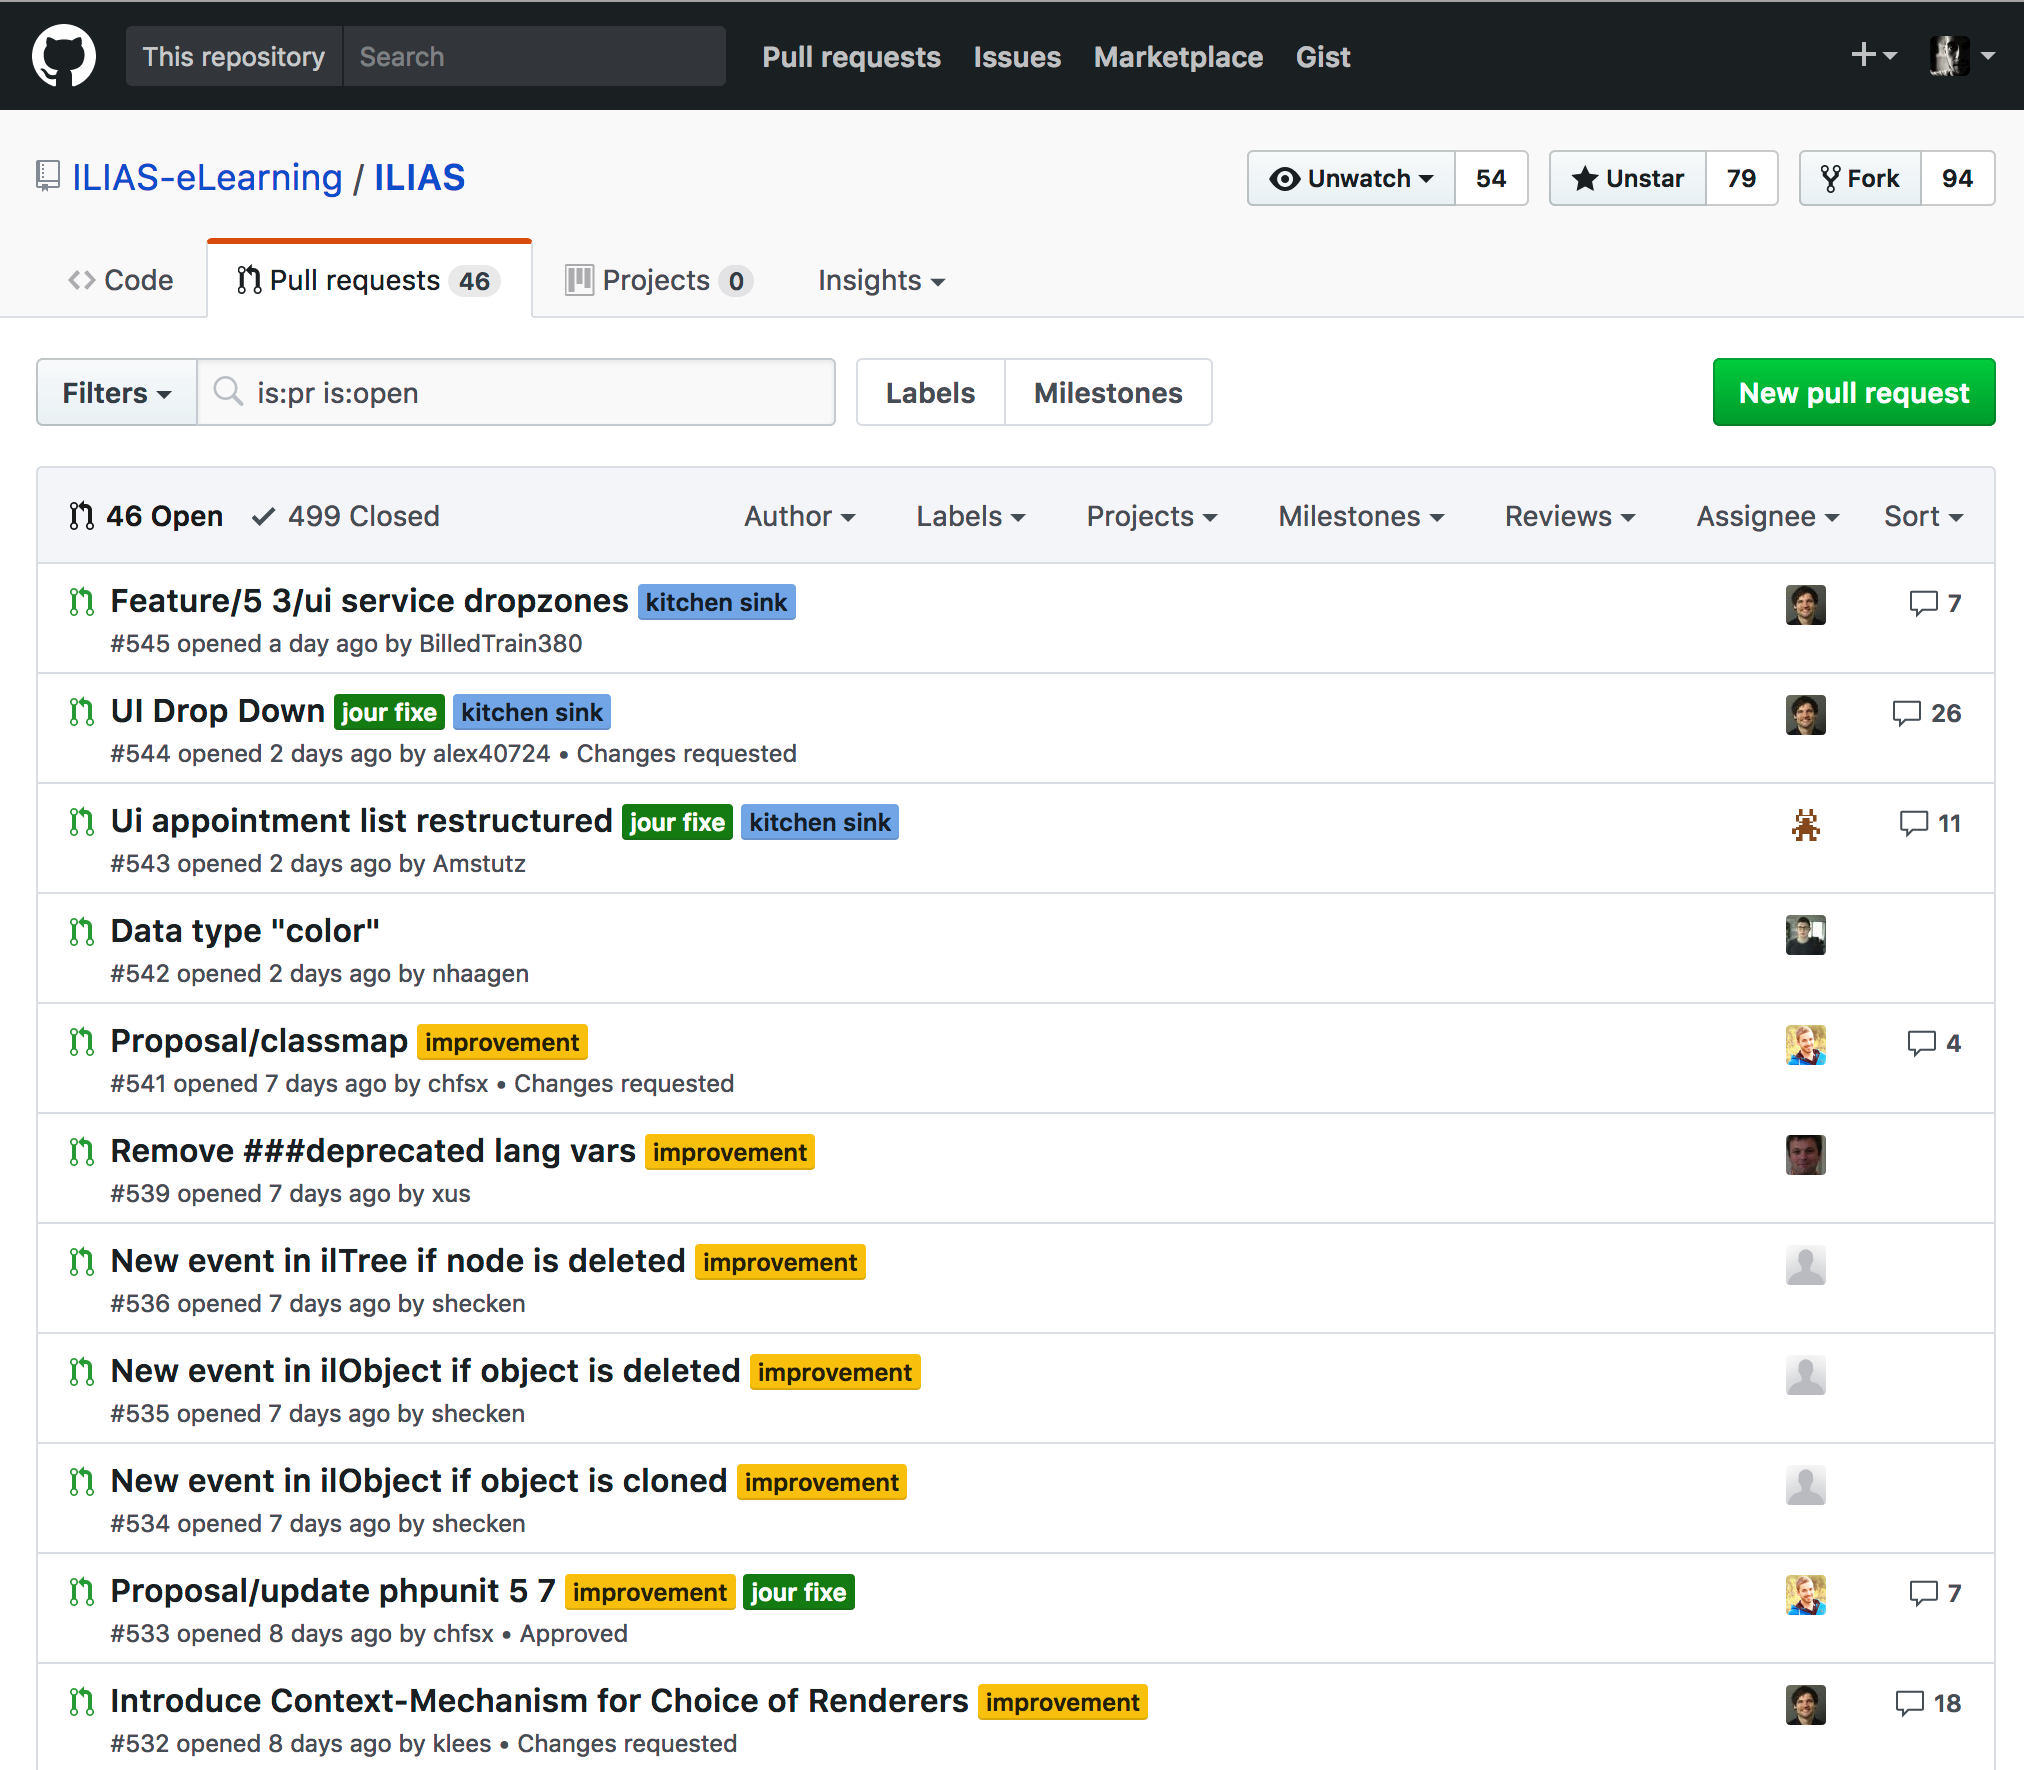Image resolution: width=2024 pixels, height=1770 pixels.
Task: Click the yellow improvement label on Proposal/classmap
Action: [x=502, y=1042]
